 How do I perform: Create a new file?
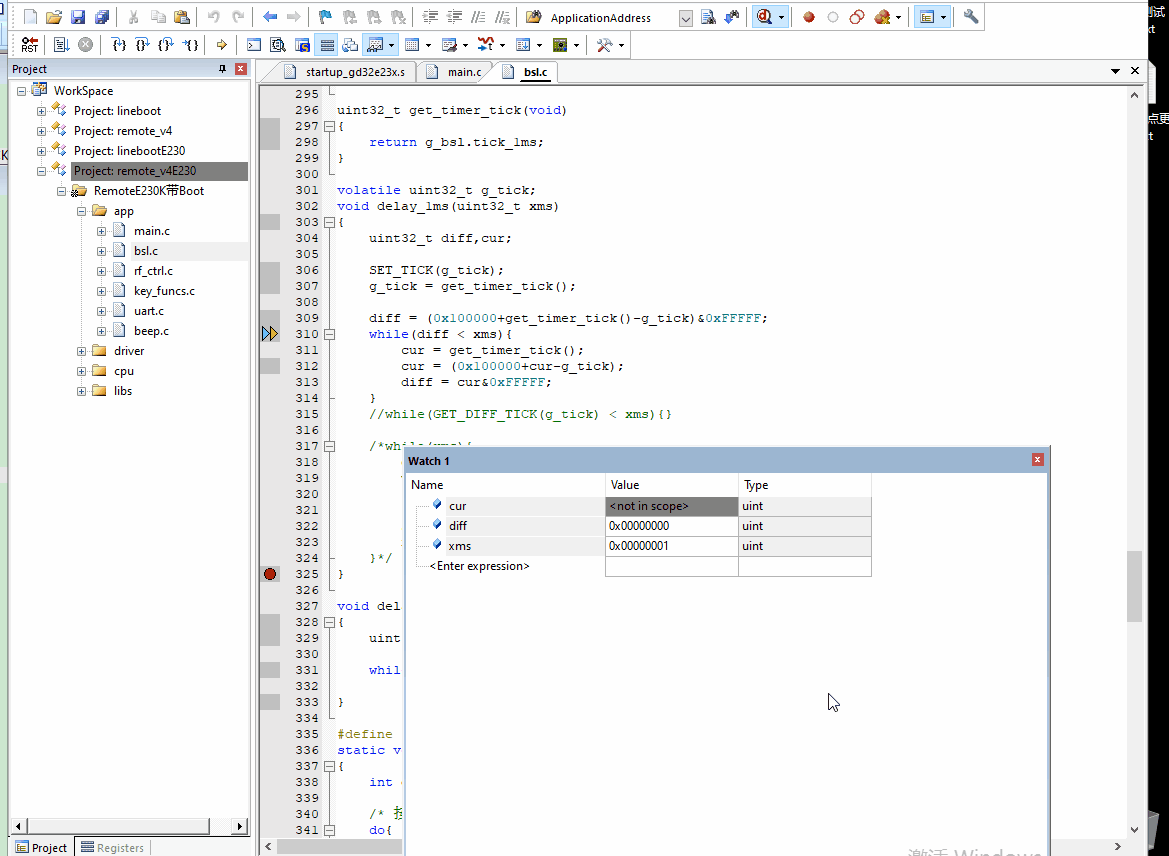coord(31,16)
